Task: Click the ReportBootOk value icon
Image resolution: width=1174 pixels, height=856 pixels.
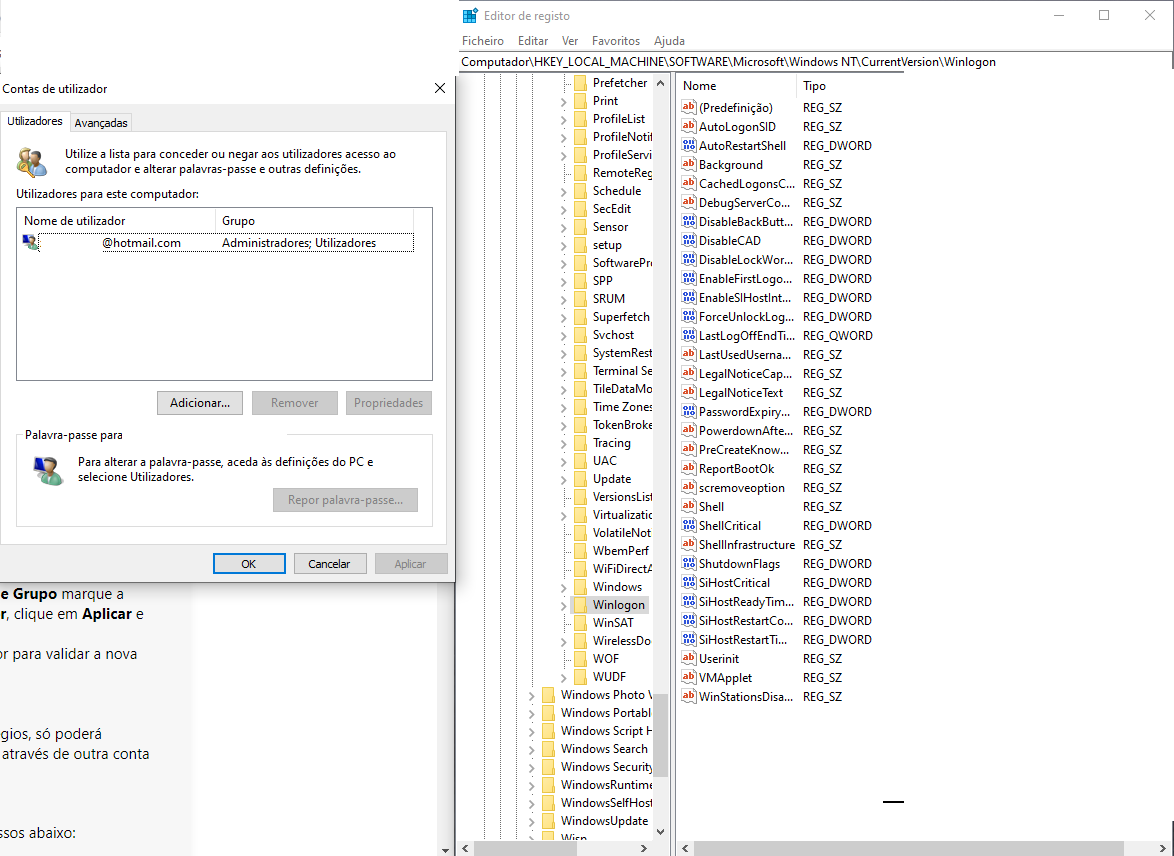Action: click(689, 468)
